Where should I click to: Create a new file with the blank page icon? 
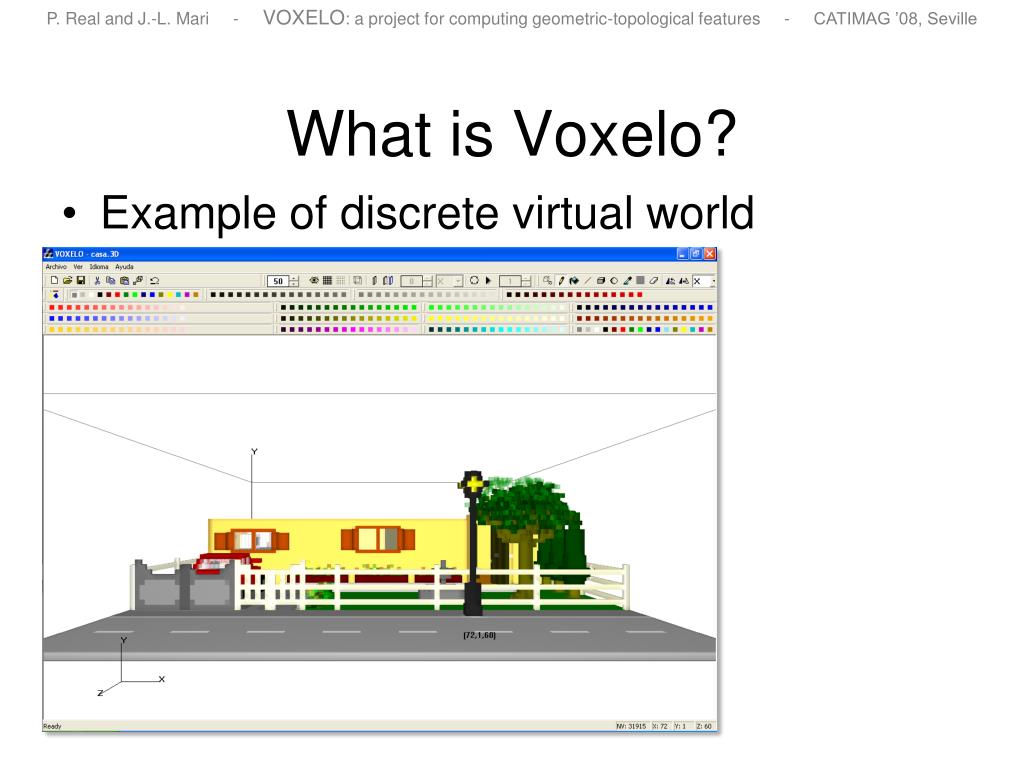tap(54, 280)
